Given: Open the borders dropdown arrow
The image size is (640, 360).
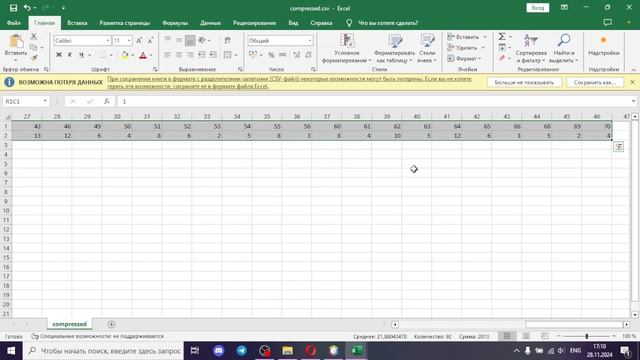Looking at the screenshot, I should click(x=111, y=55).
